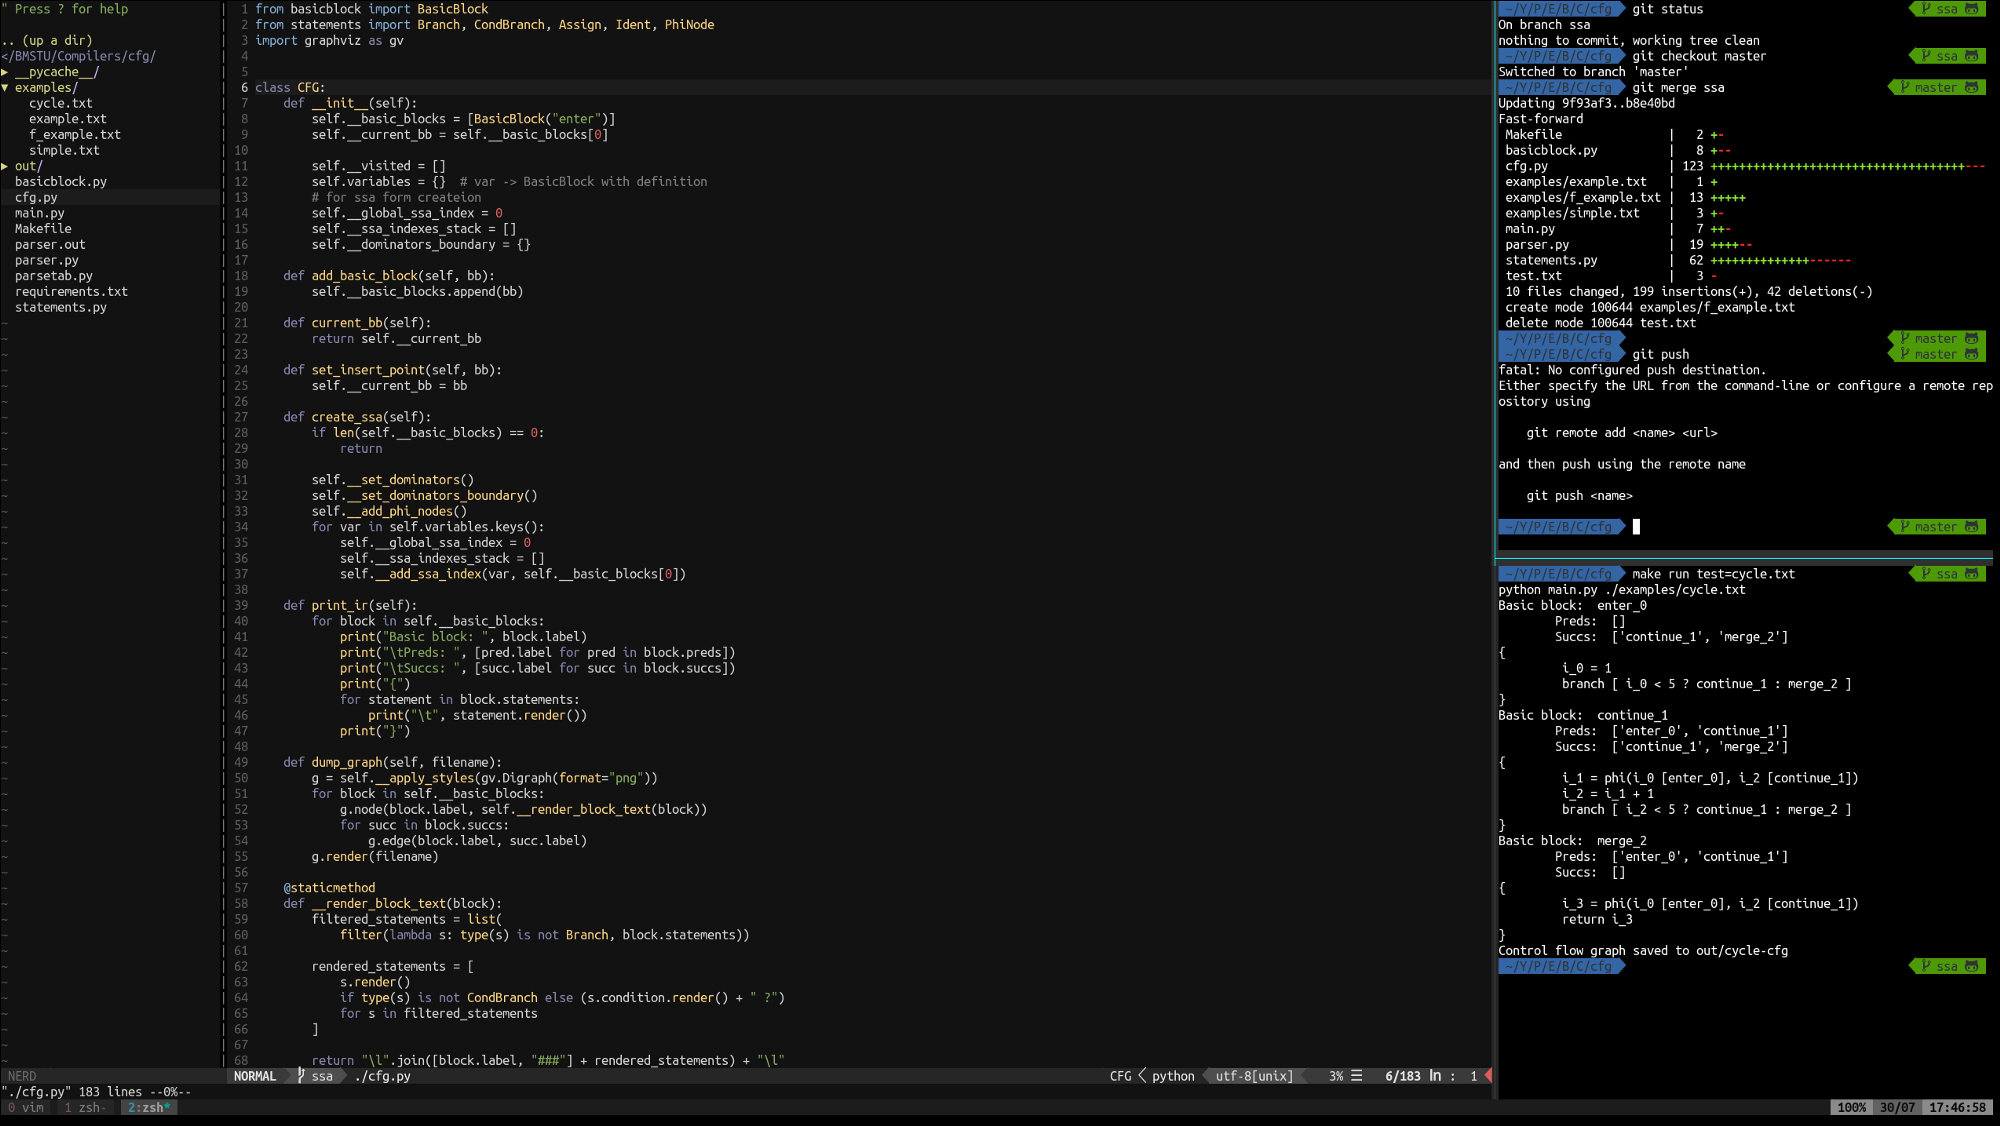2000x1126 pixels.
Task: Select cfg.py in the file tree
Action: pos(36,198)
